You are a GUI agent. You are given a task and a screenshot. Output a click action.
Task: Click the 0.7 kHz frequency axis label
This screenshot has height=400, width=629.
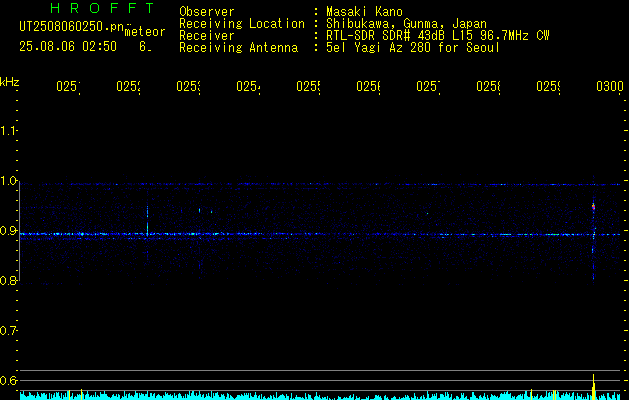coord(8,331)
